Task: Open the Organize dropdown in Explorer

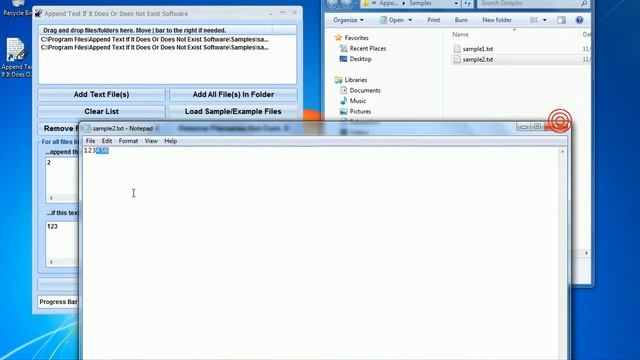Action: click(x=348, y=20)
